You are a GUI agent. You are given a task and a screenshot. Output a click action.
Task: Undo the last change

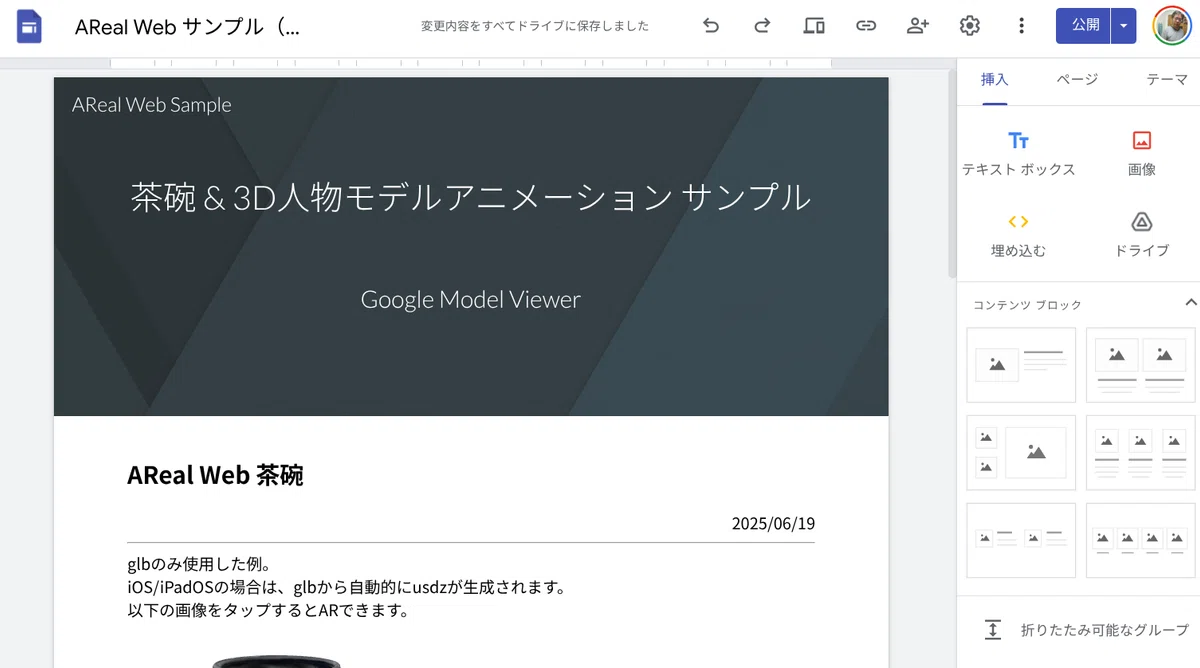point(711,26)
